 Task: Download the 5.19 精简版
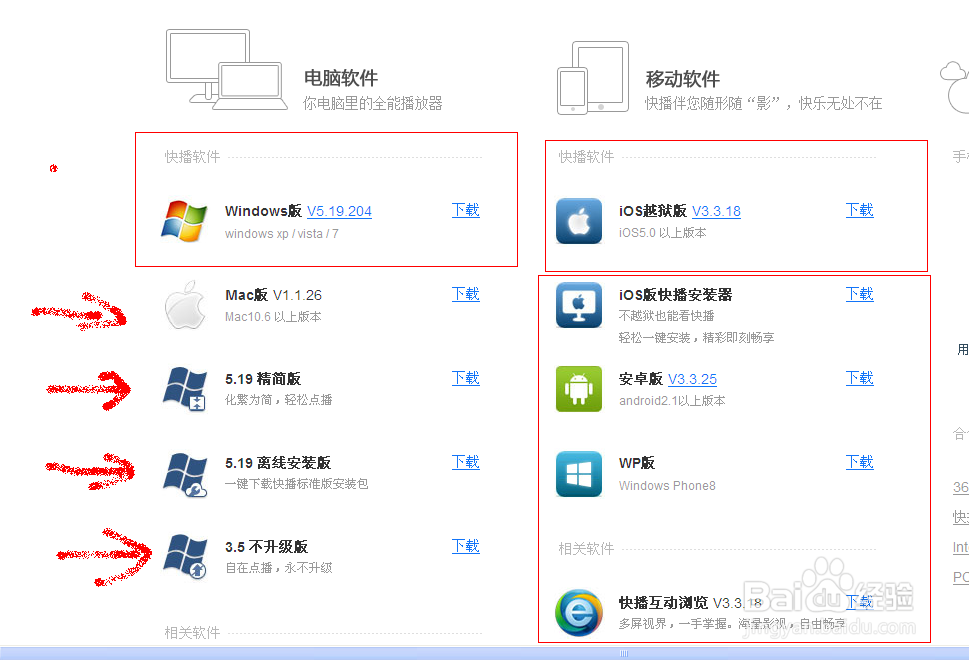tap(465, 378)
